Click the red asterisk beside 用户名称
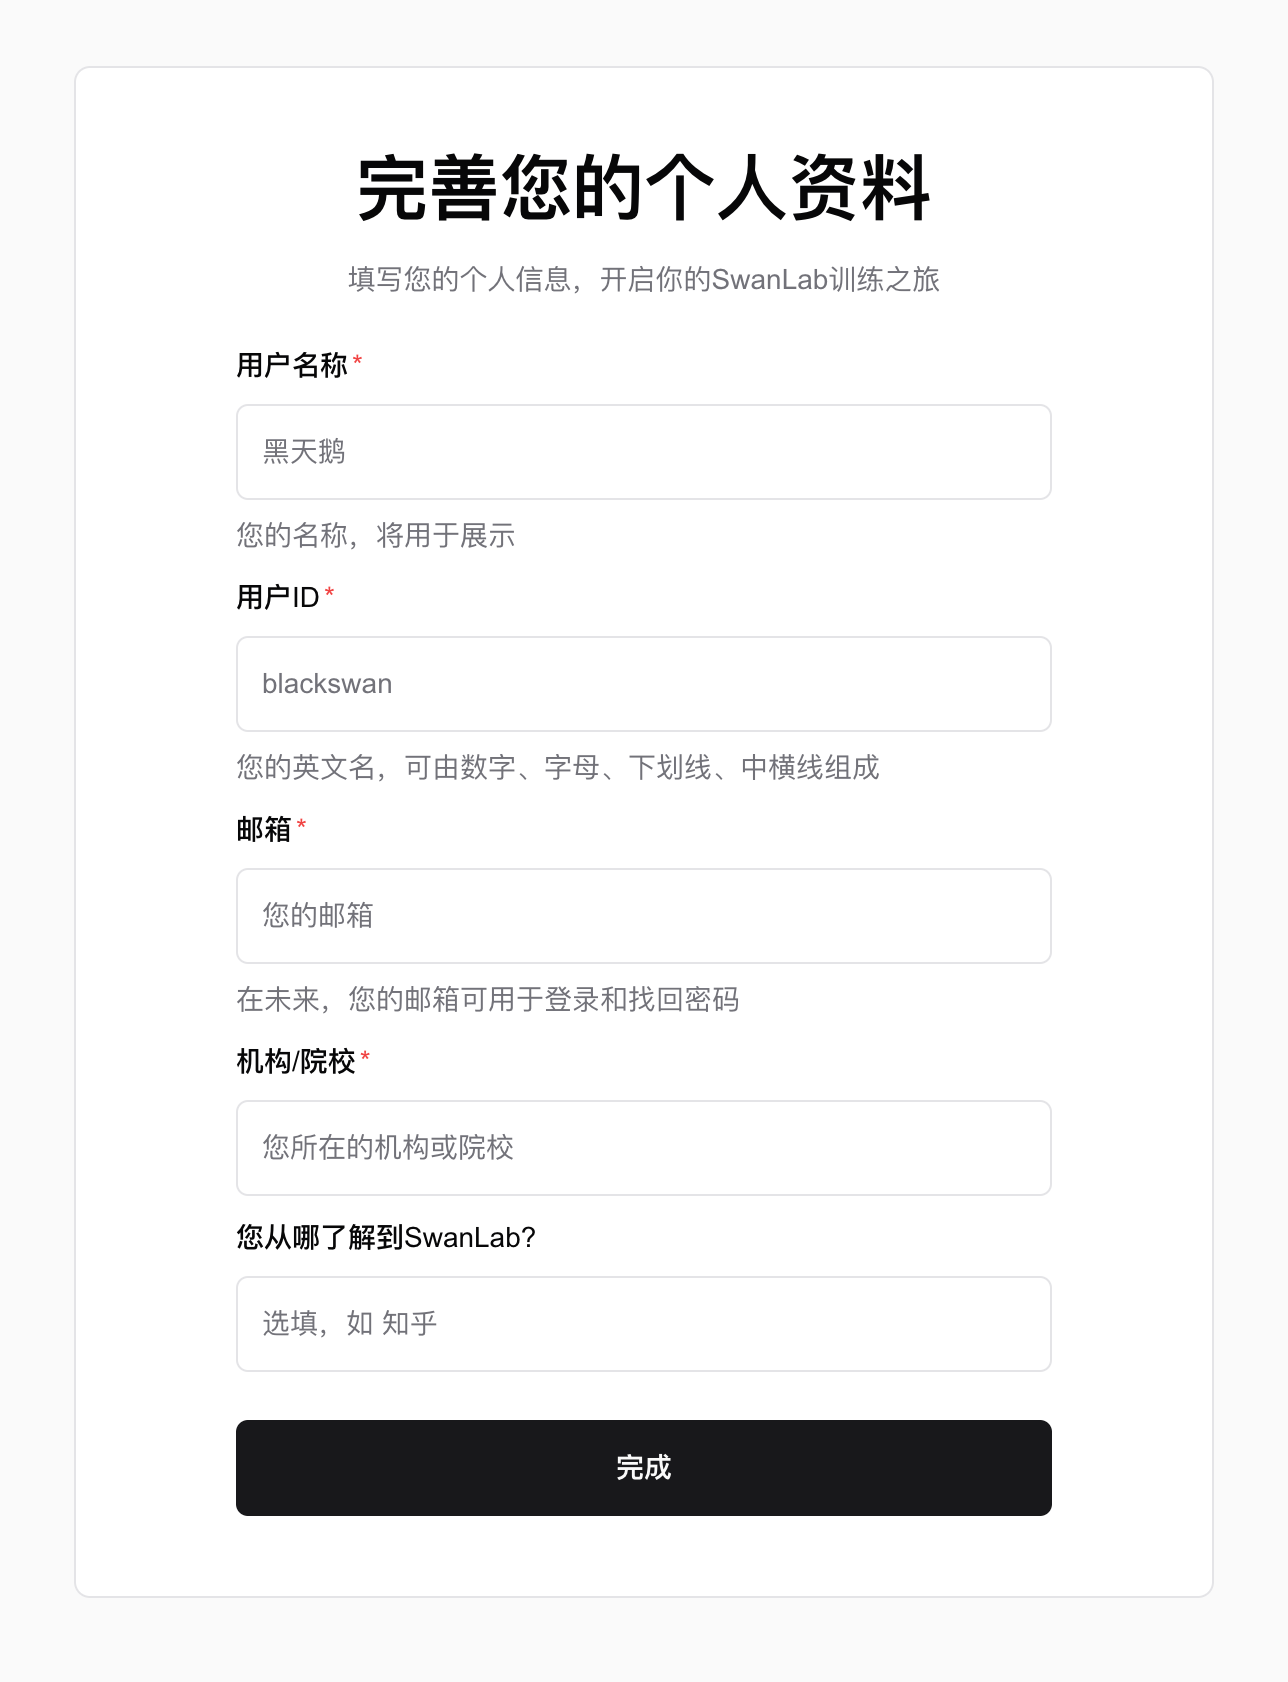Viewport: 1288px width, 1682px height. (357, 361)
